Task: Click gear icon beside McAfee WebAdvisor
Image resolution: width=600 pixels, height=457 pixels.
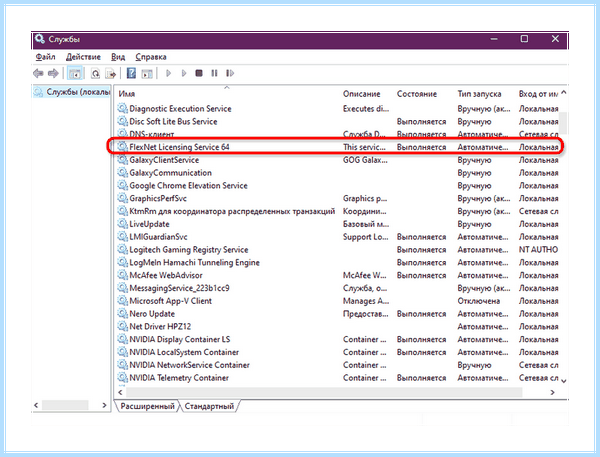Action: [122, 275]
